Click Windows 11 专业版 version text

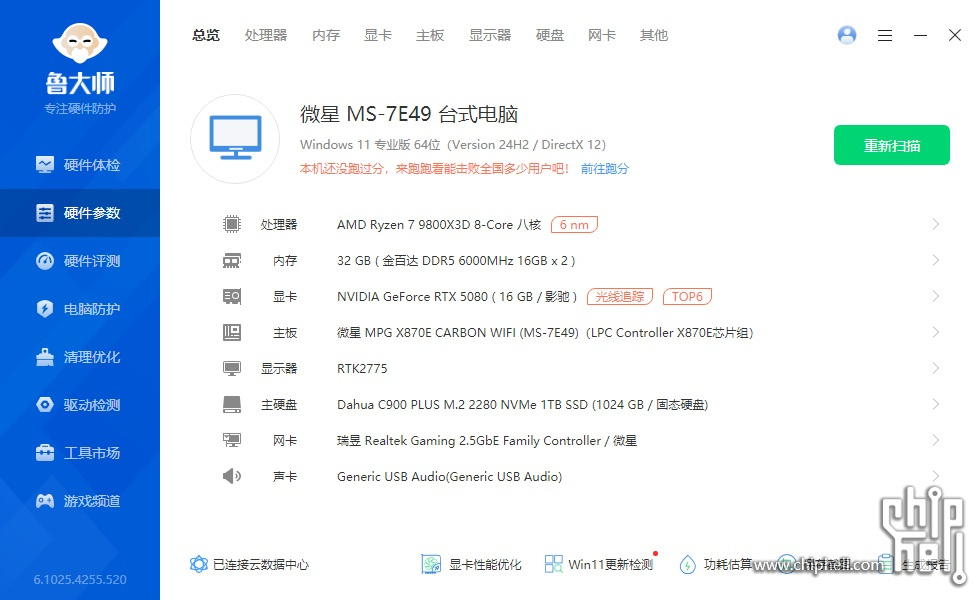452,144
